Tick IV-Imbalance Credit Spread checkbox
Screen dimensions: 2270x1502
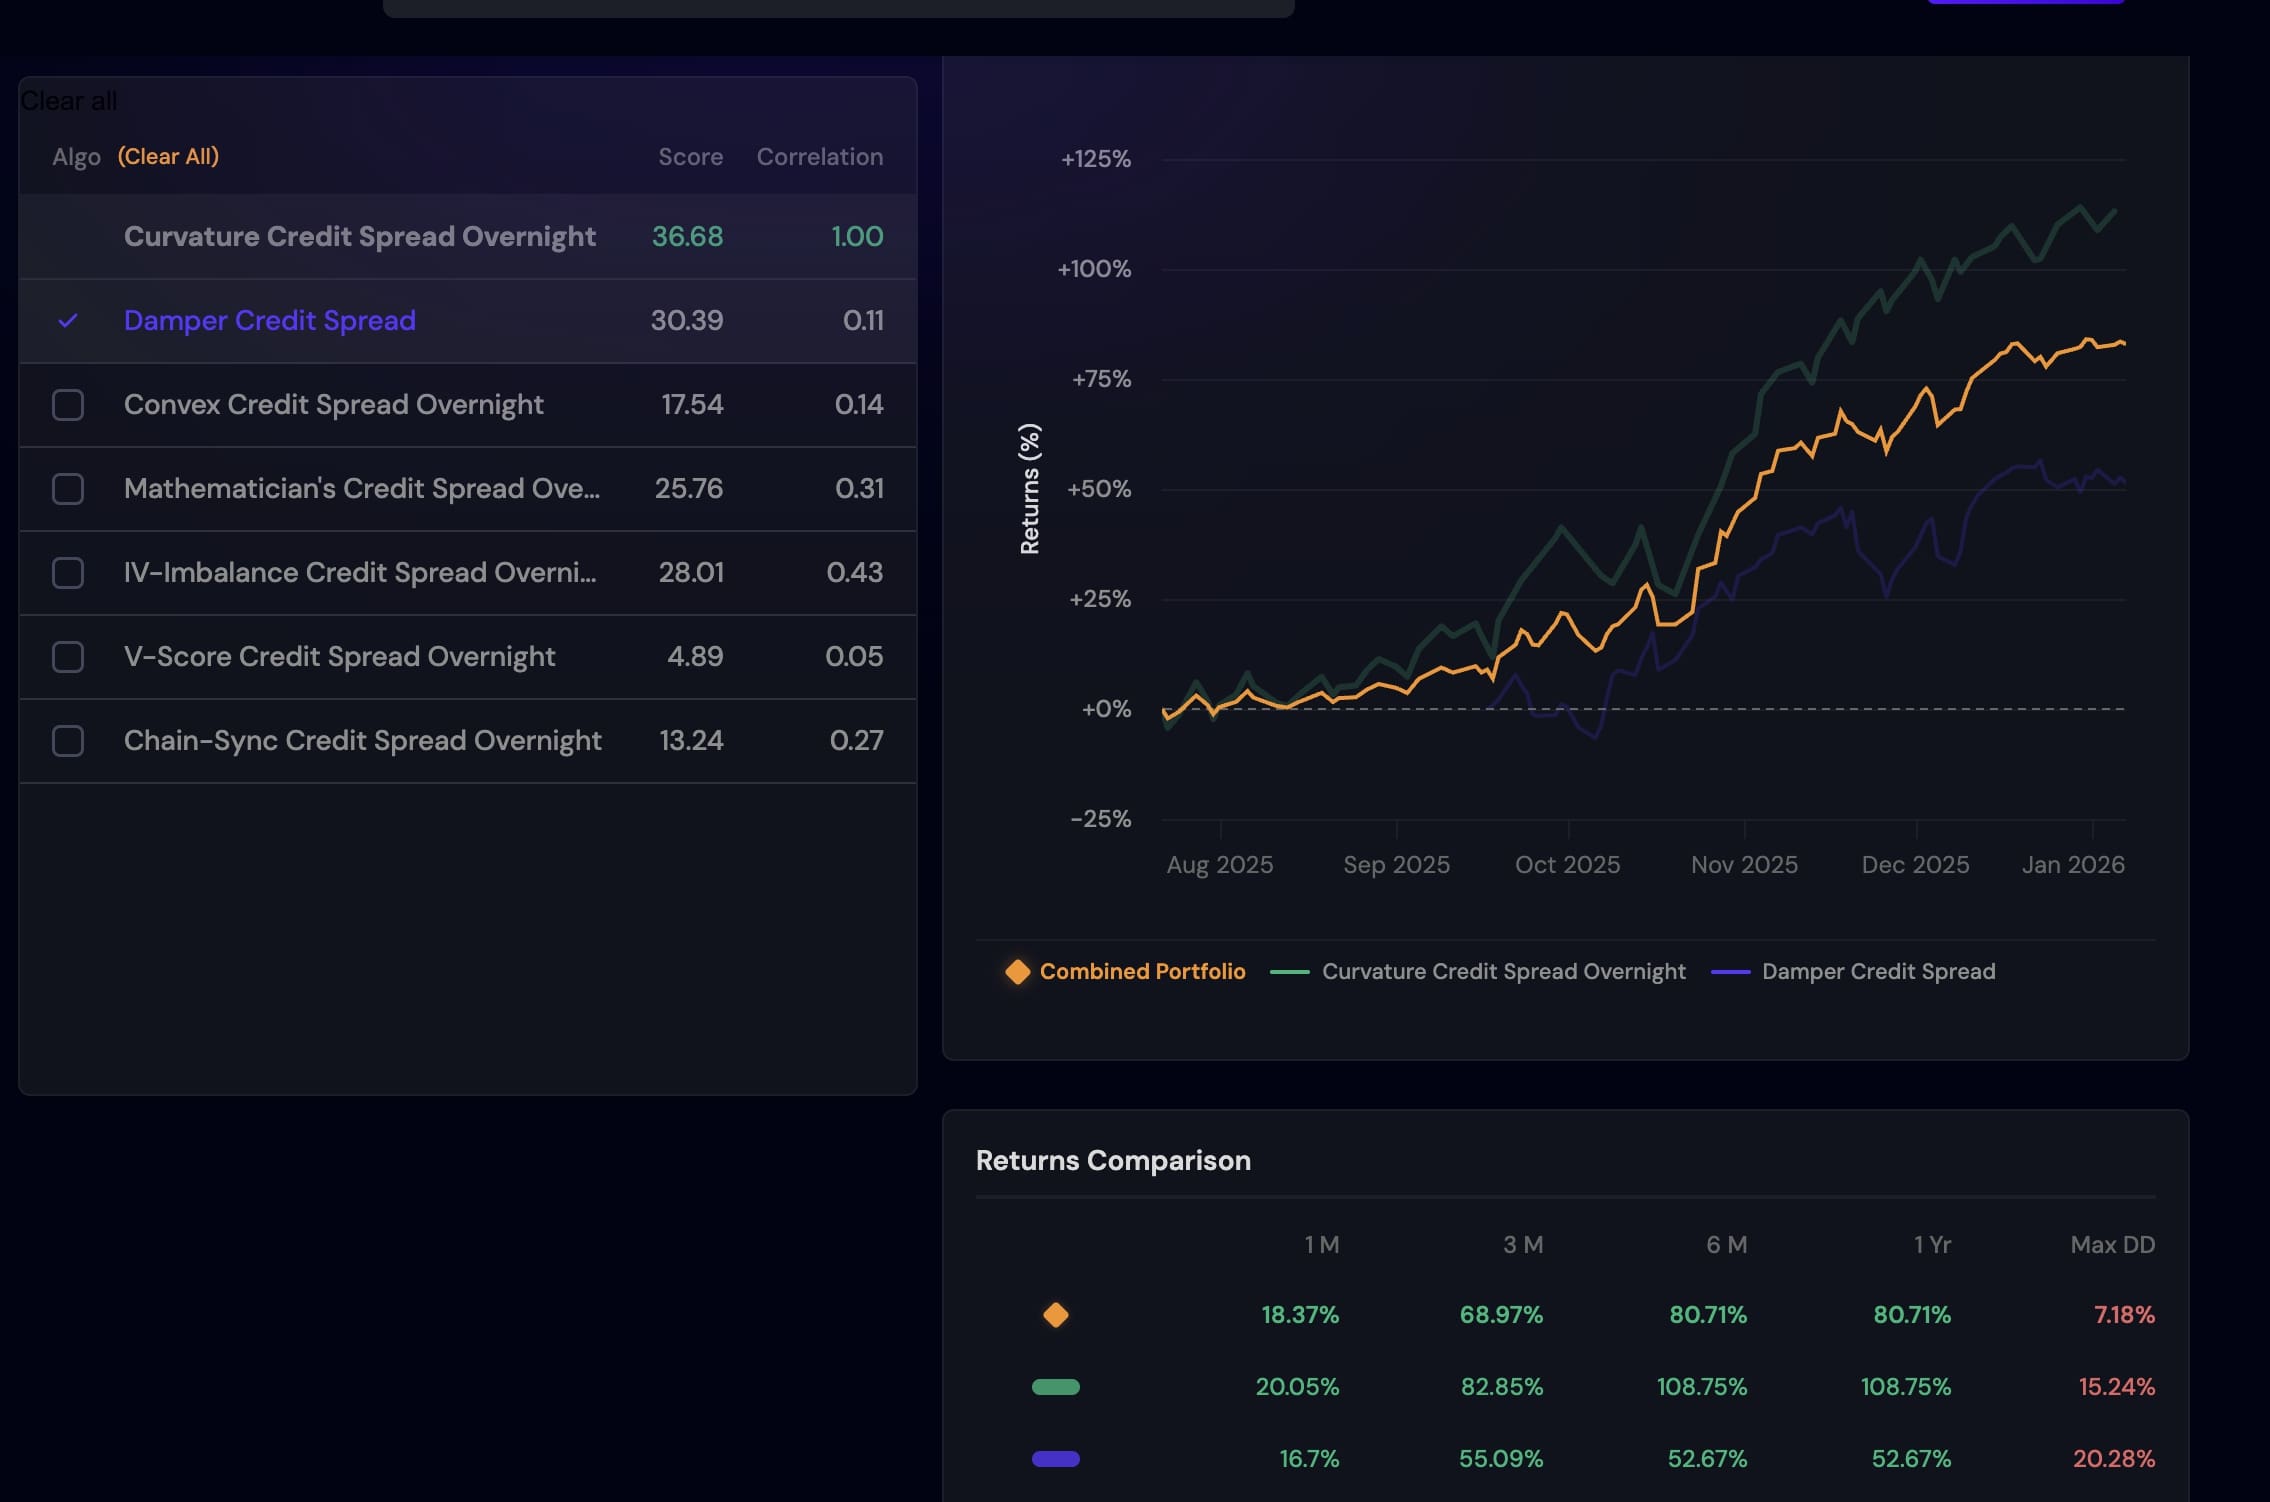68,573
